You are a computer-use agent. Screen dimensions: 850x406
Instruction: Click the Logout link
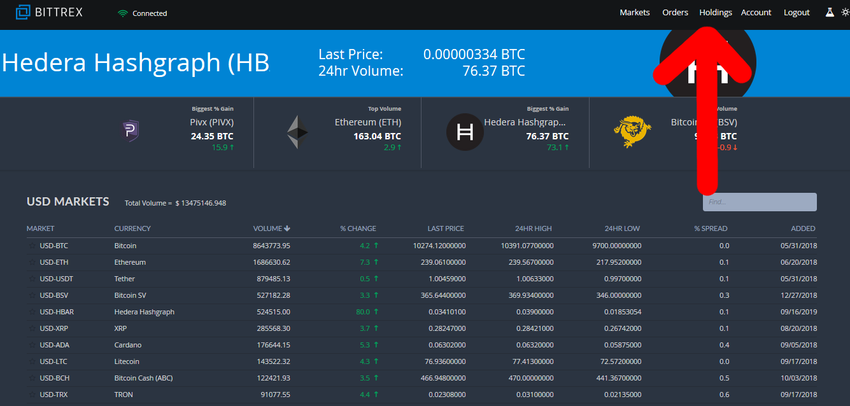pos(797,13)
